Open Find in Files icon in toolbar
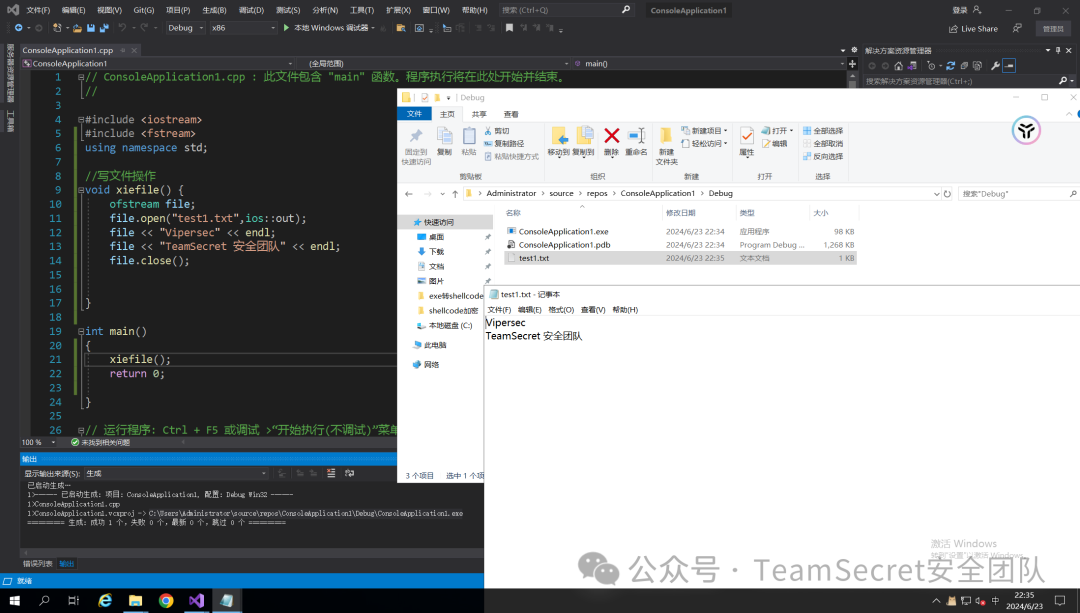 coord(401,28)
